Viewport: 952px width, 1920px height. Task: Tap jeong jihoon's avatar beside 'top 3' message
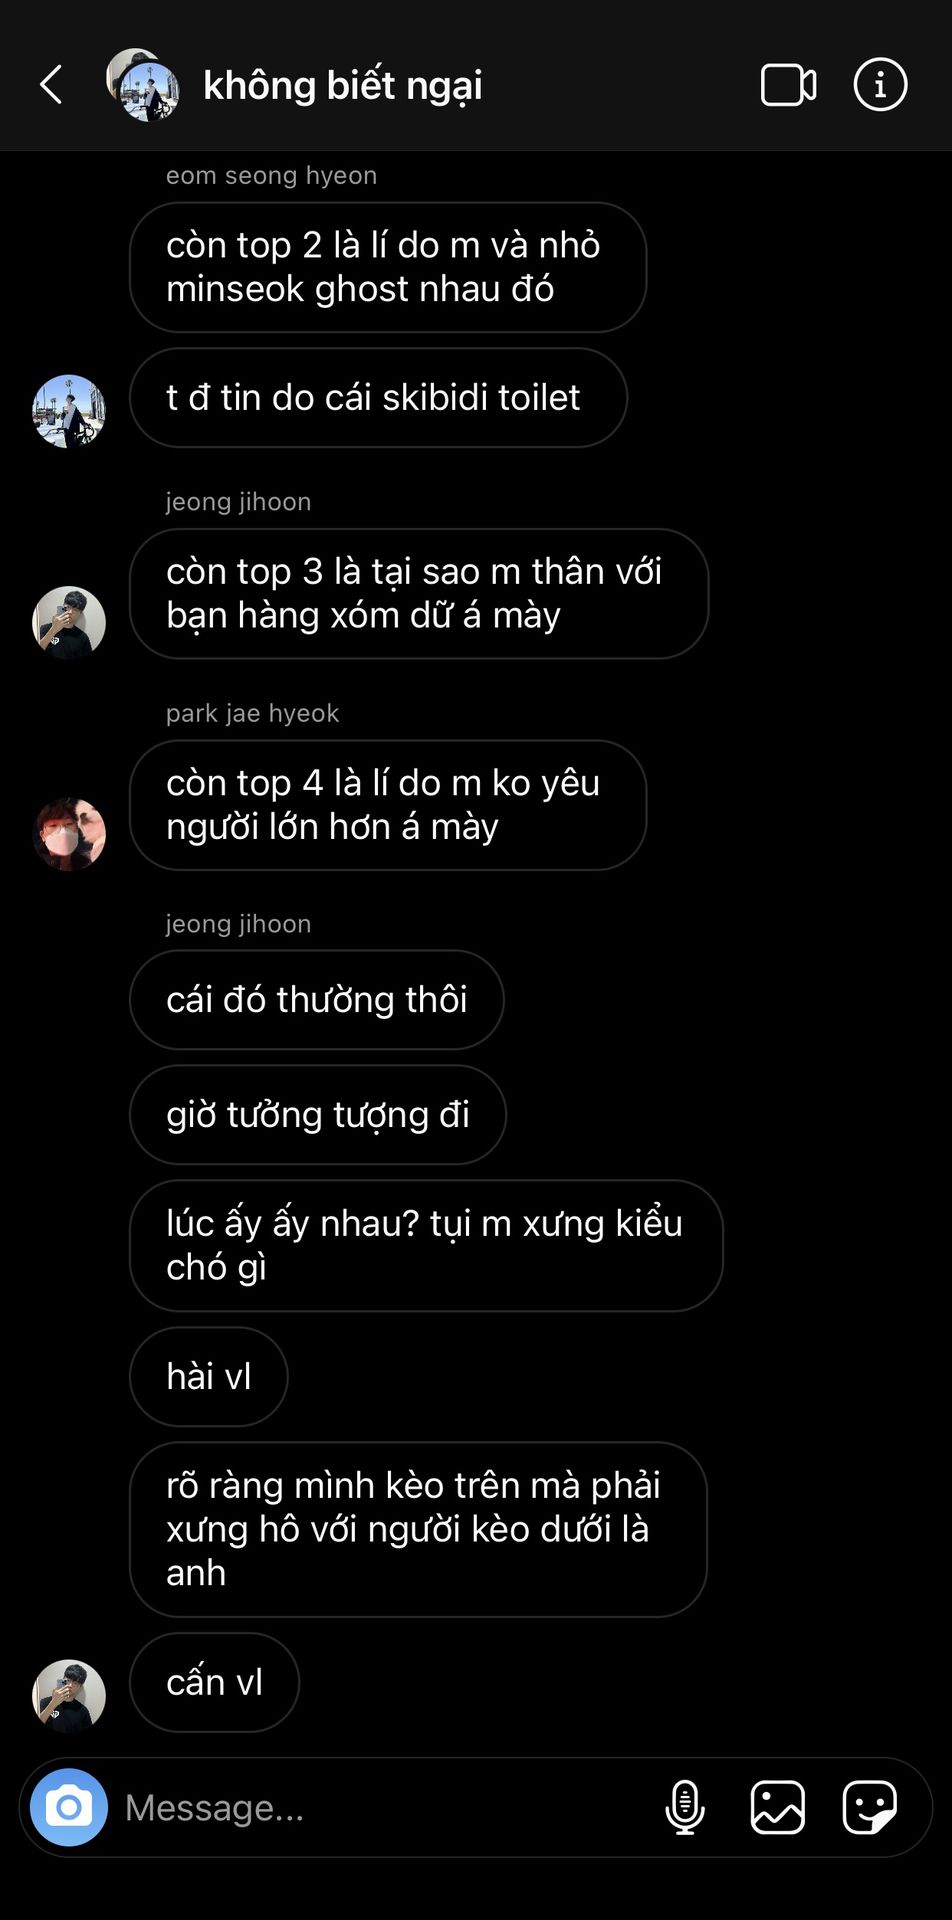pos(69,622)
